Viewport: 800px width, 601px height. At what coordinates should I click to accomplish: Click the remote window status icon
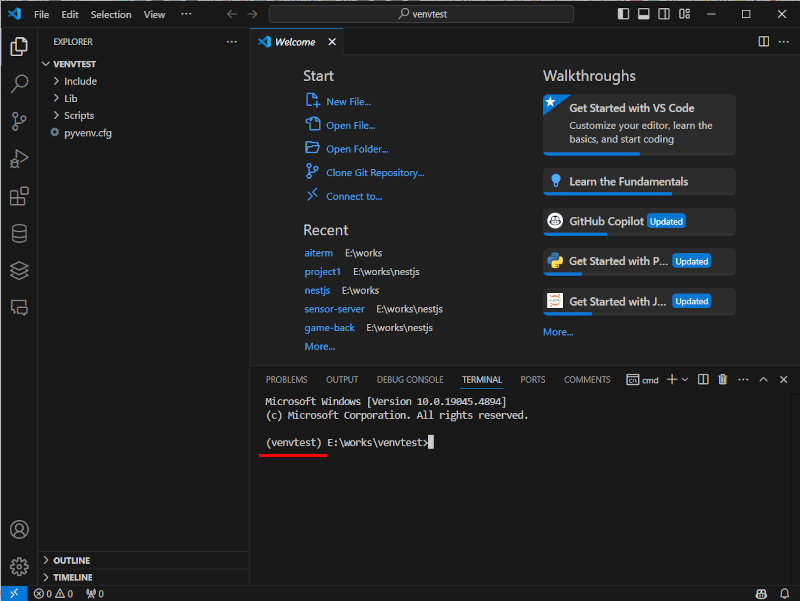tap(14, 593)
